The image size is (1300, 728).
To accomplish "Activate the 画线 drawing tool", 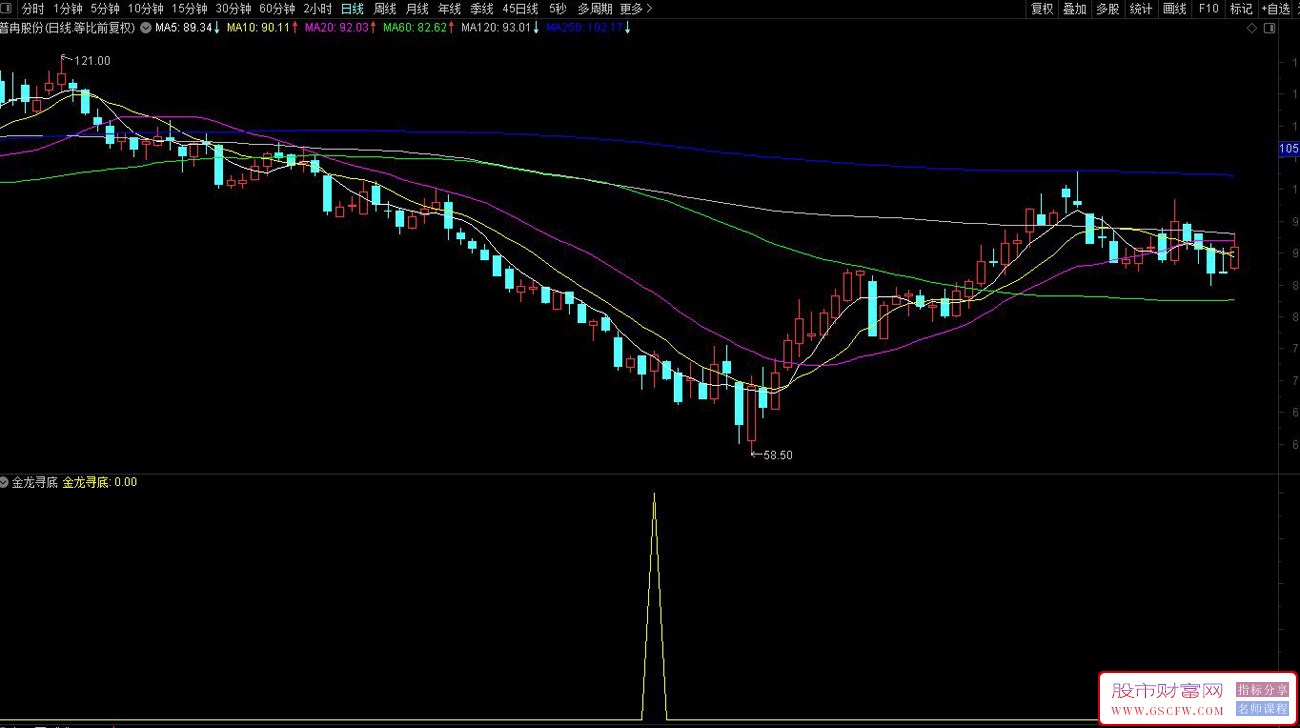I will point(1175,8).
